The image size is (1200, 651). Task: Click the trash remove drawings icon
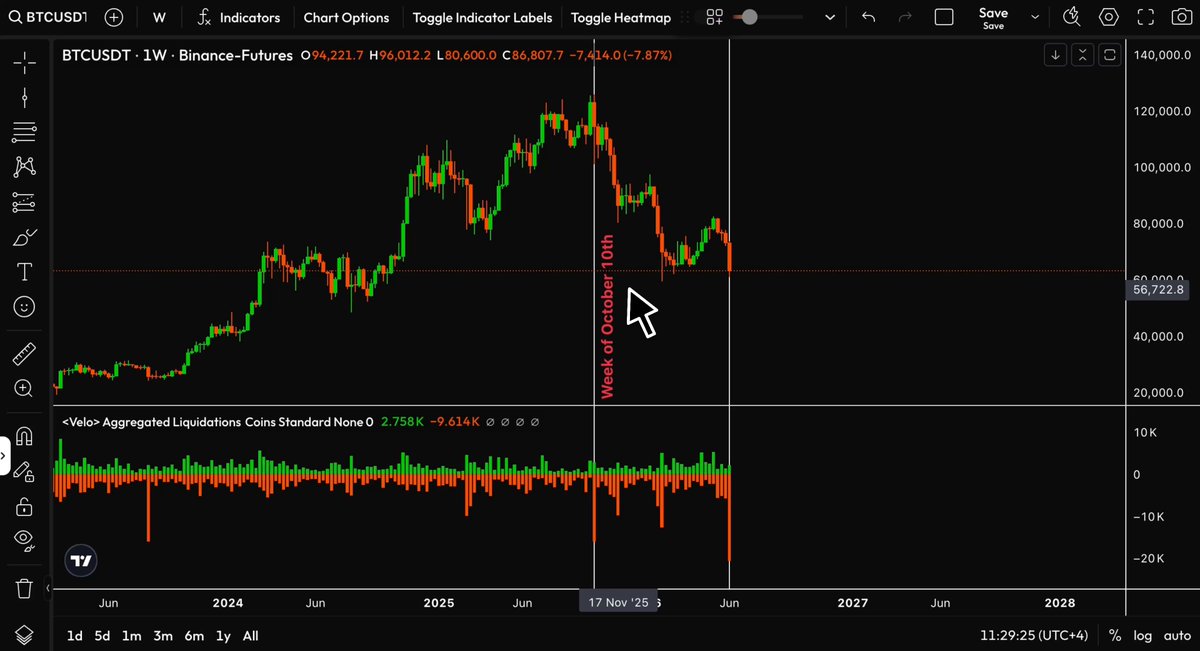pos(25,588)
